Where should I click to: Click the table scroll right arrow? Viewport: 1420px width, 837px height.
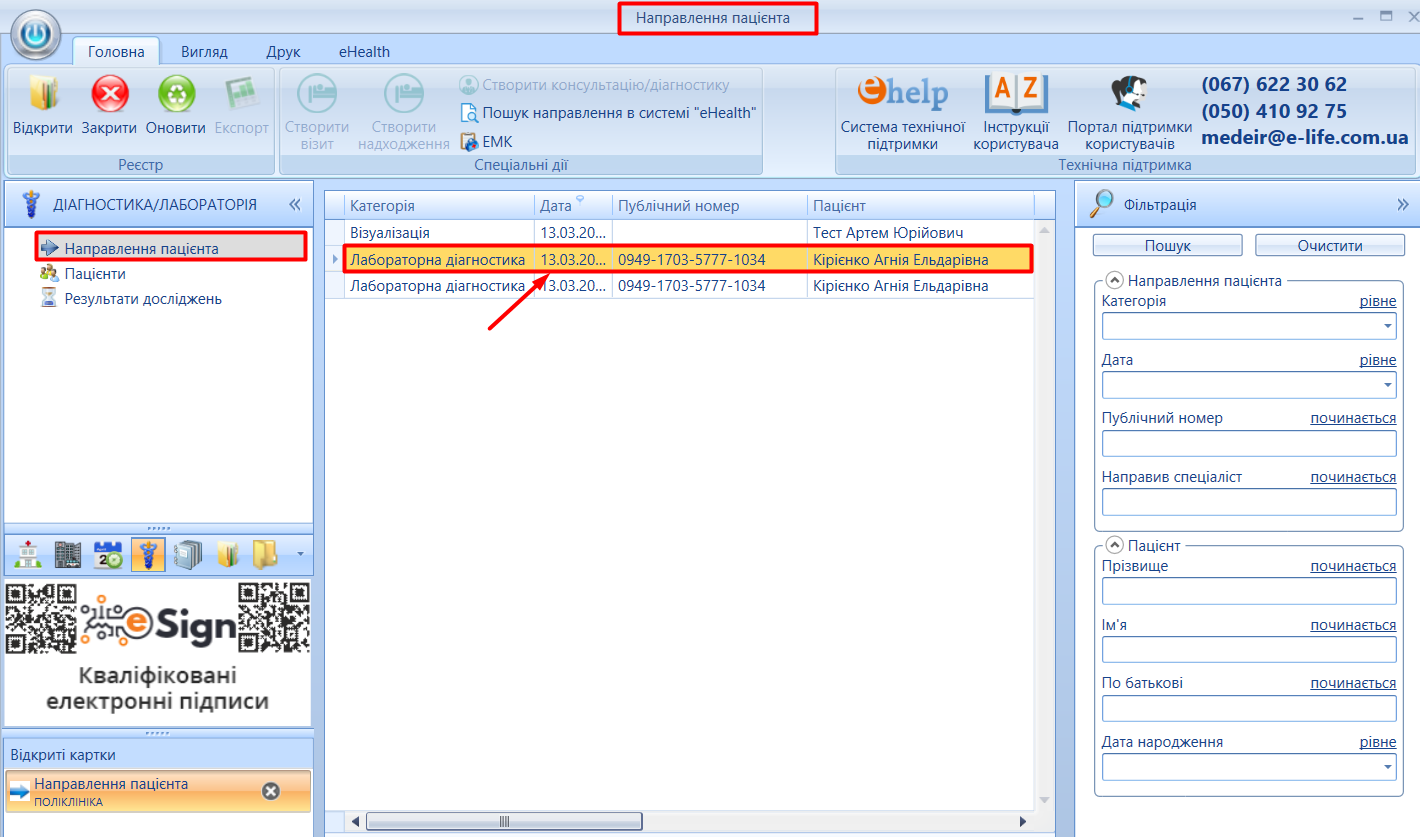click(1023, 821)
